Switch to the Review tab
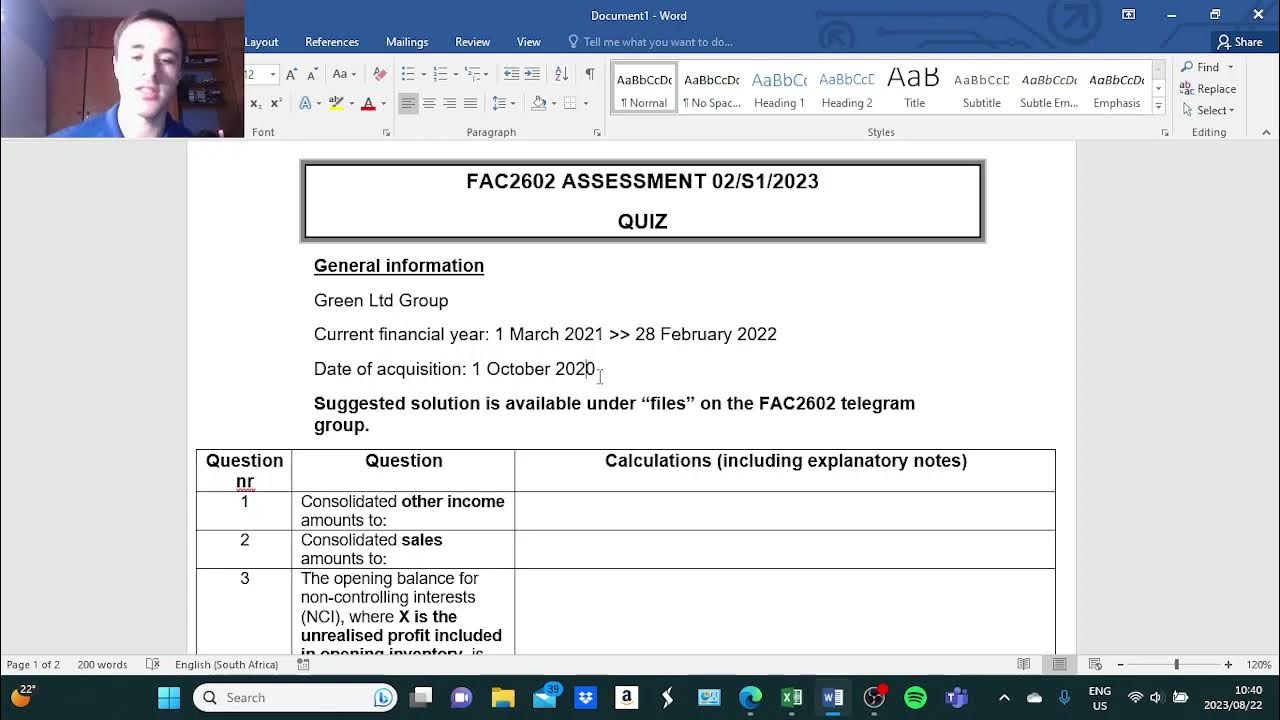The image size is (1280, 720). (x=473, y=42)
